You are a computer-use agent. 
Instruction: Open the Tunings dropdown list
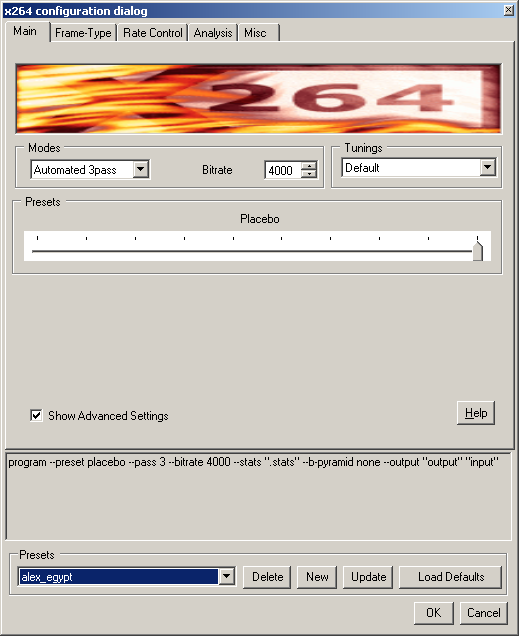click(x=488, y=167)
